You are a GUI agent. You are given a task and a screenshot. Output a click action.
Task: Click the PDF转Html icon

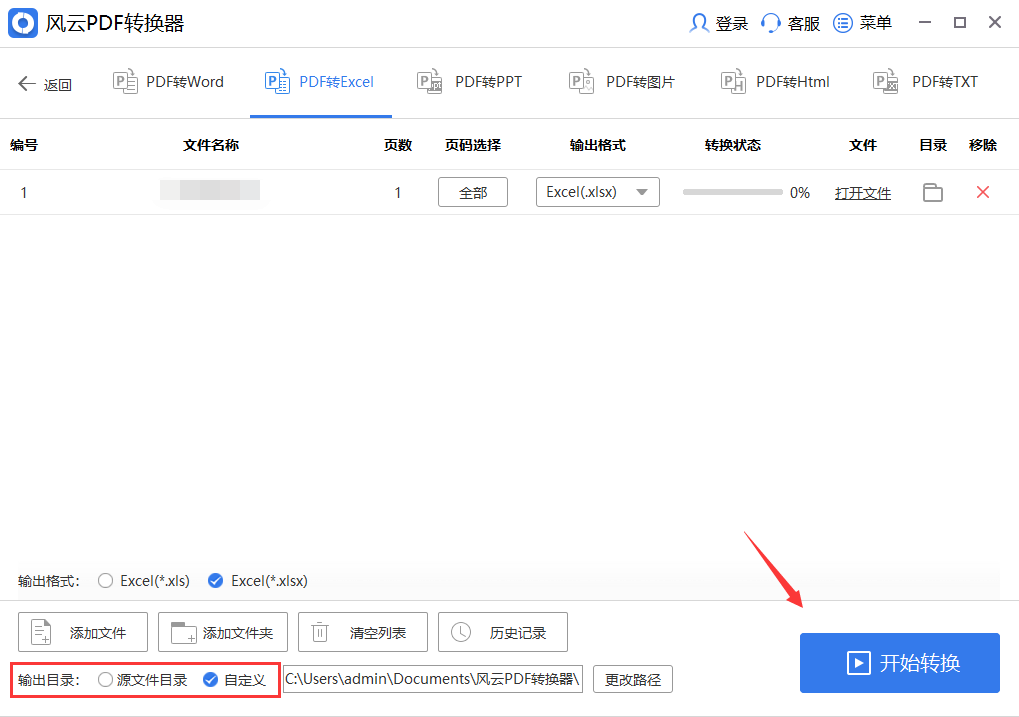coord(734,82)
